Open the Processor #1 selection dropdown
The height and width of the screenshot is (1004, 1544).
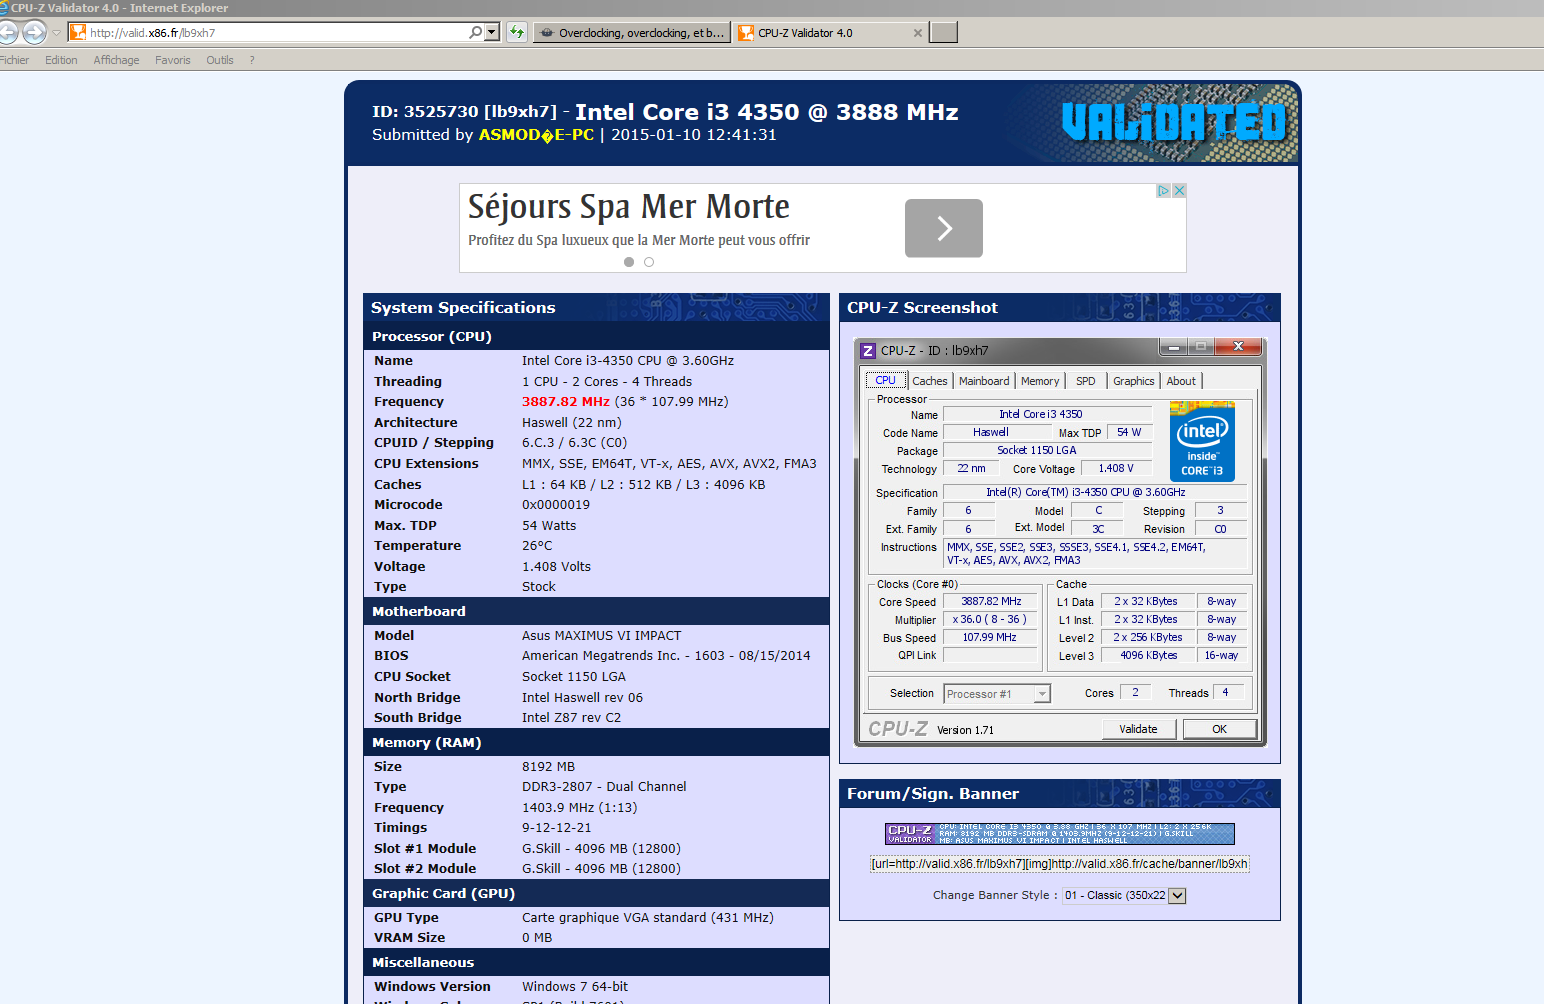(x=997, y=694)
